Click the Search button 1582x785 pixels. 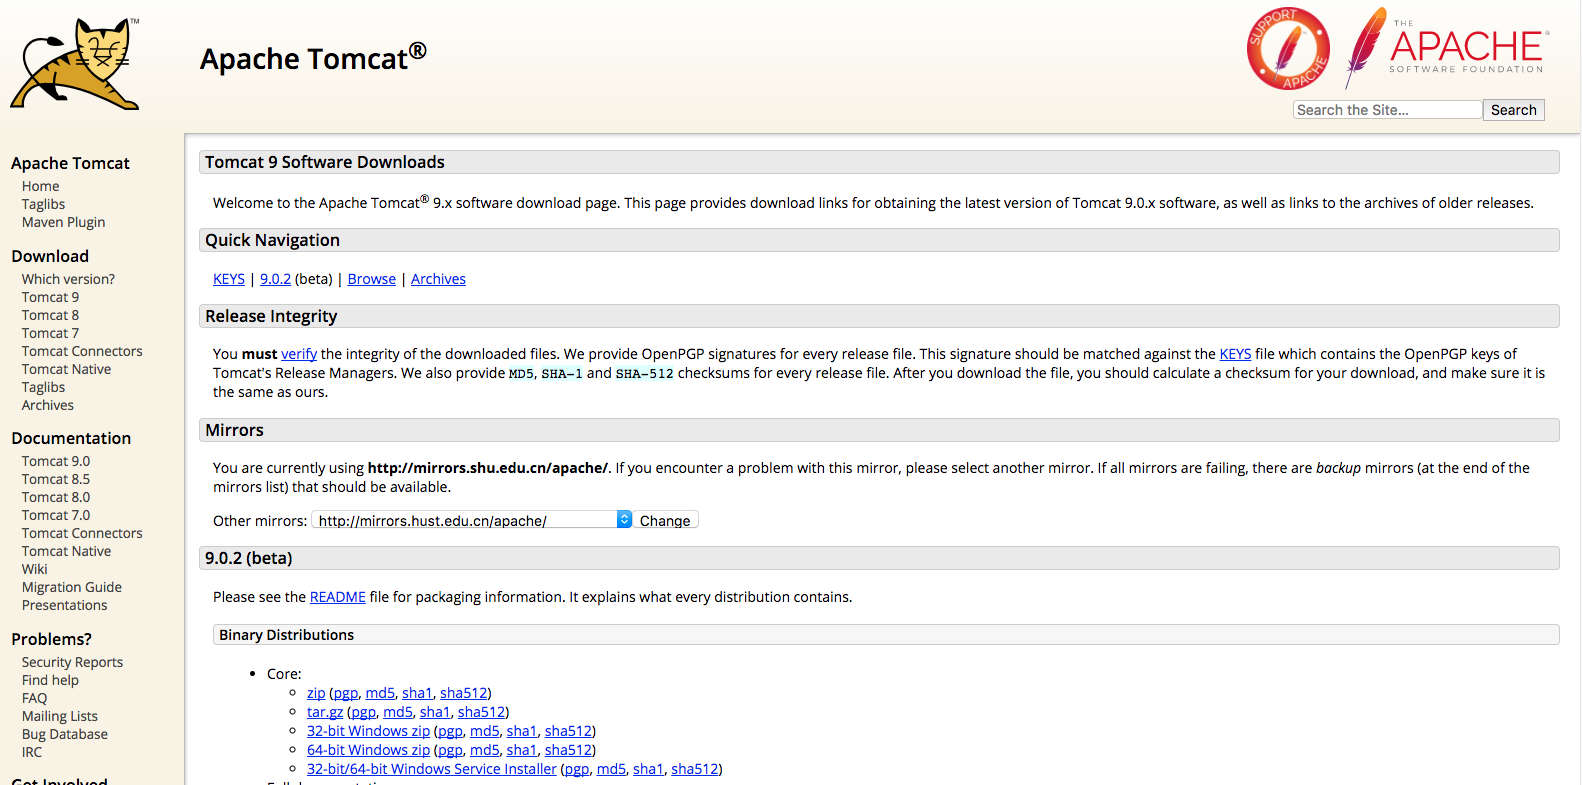click(x=1513, y=110)
